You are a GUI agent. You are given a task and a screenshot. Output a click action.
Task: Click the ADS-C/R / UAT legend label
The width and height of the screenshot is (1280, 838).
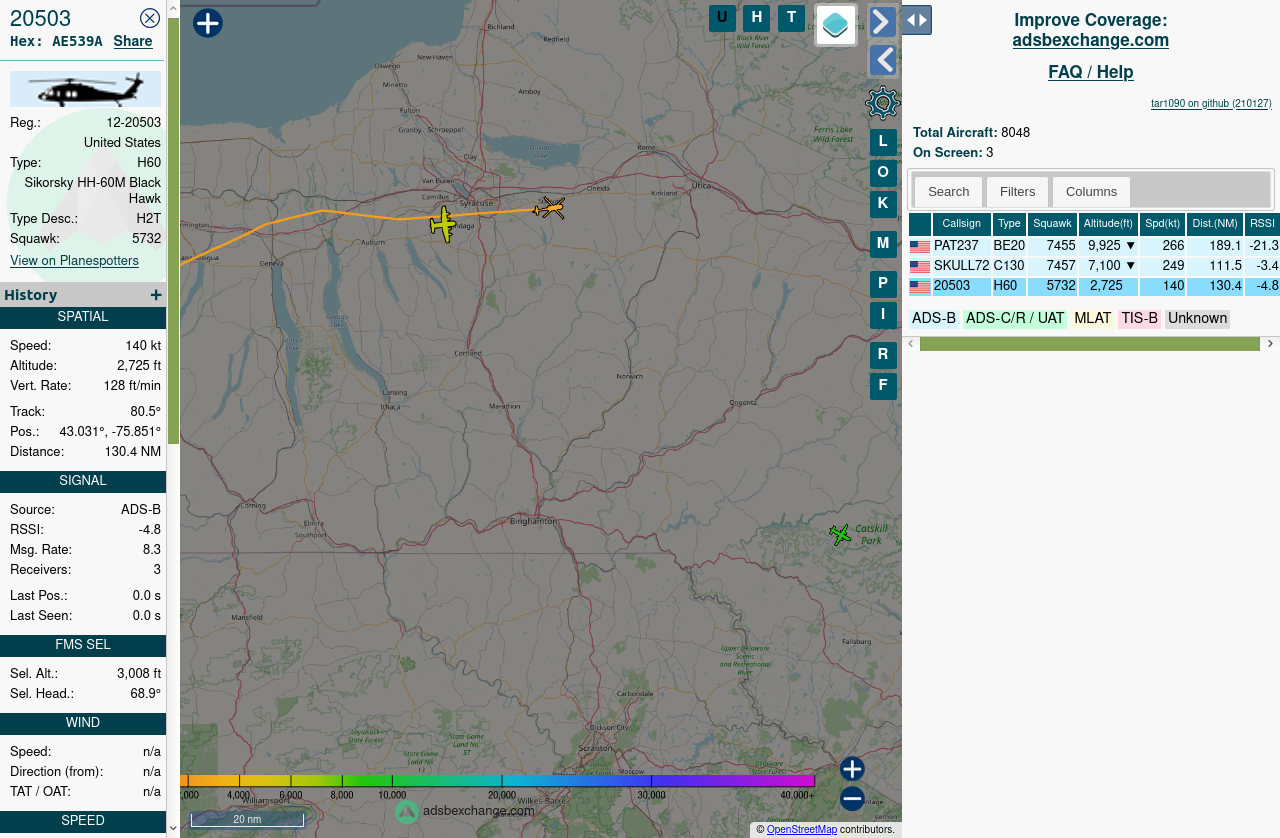(x=1015, y=319)
